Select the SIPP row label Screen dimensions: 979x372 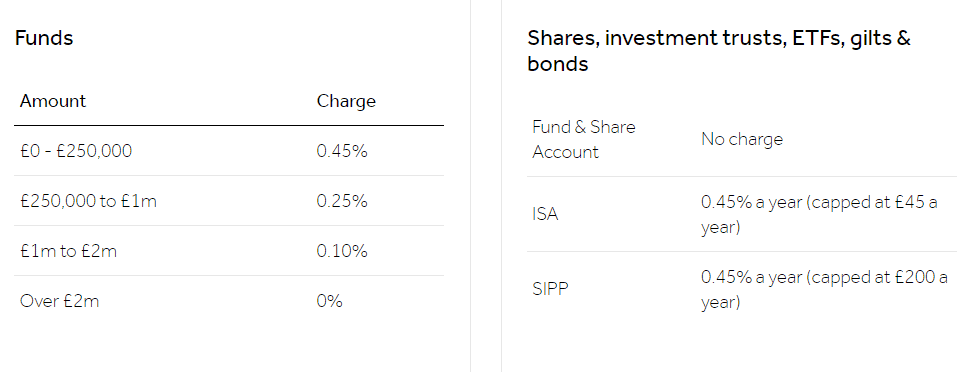551,290
